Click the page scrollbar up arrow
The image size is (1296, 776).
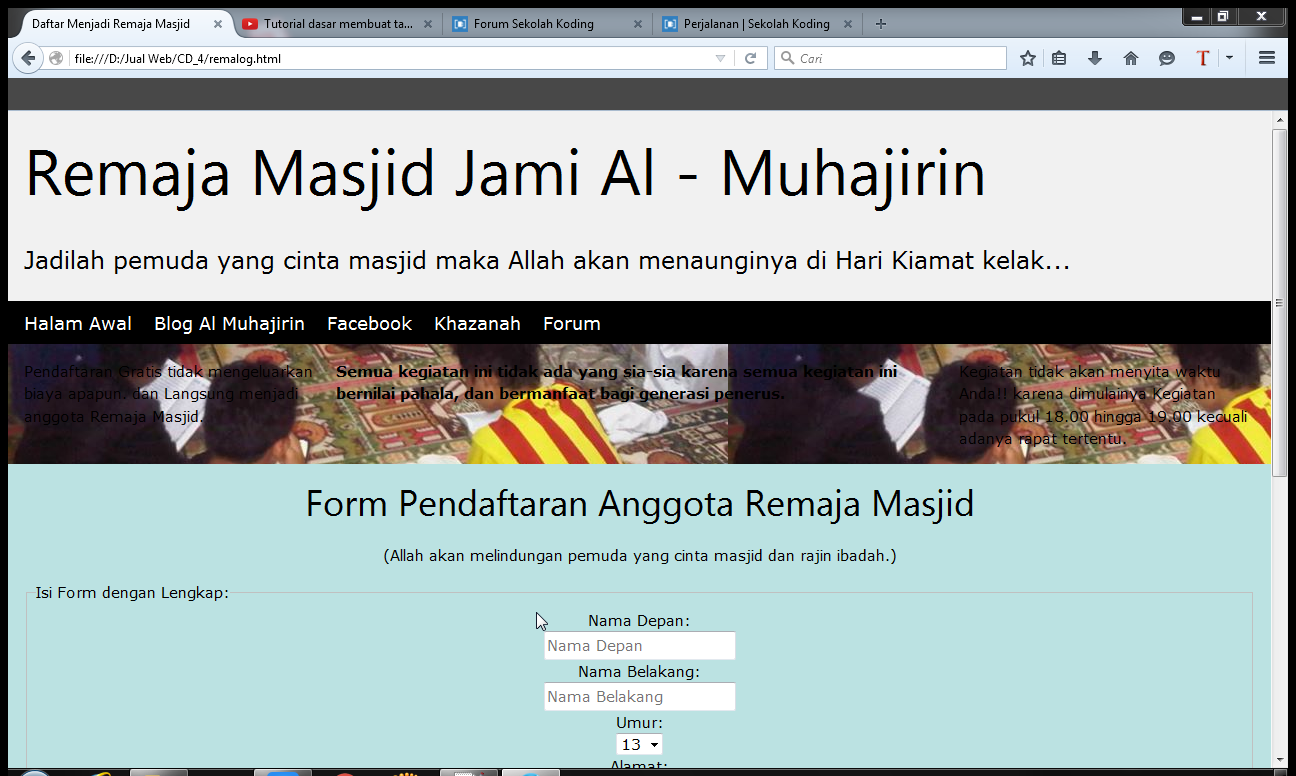click(x=1279, y=119)
